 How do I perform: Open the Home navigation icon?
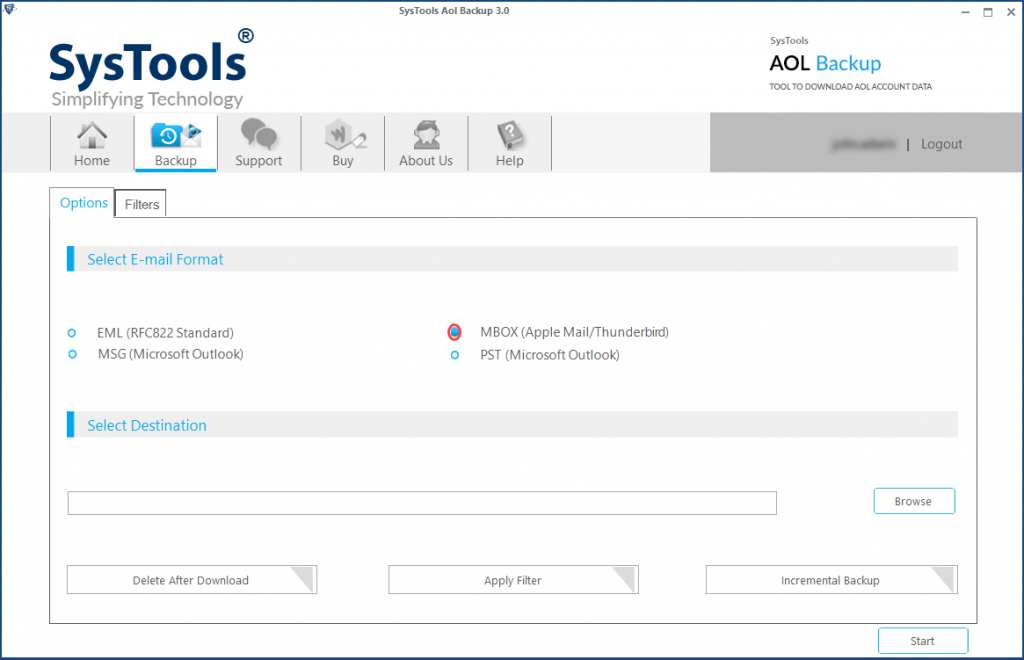91,141
